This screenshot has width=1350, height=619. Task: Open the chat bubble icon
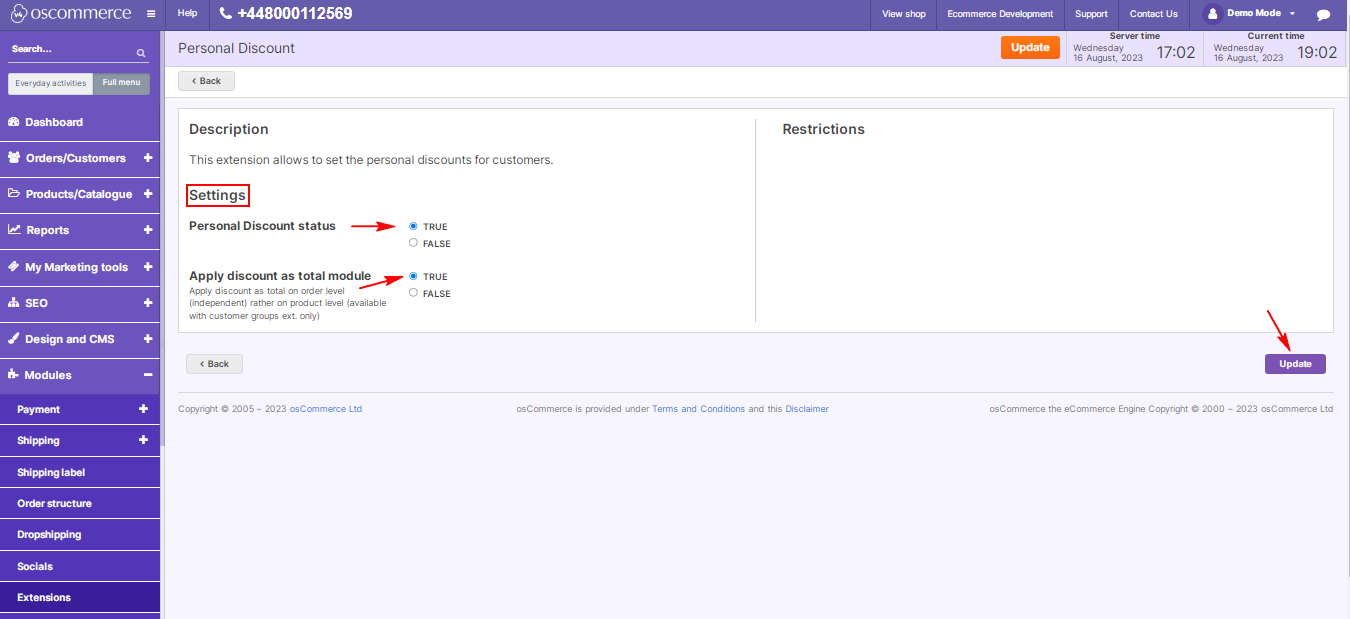(1323, 14)
